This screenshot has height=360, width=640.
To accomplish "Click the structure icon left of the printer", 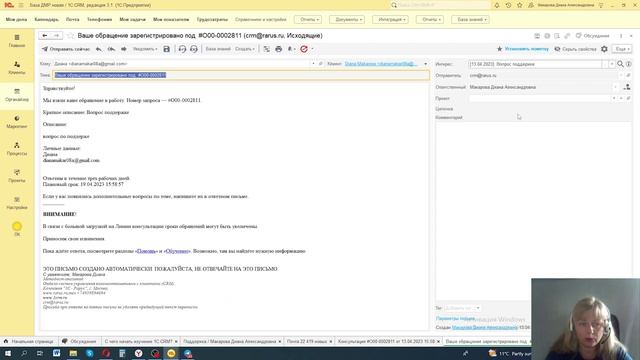I will pos(267,49).
